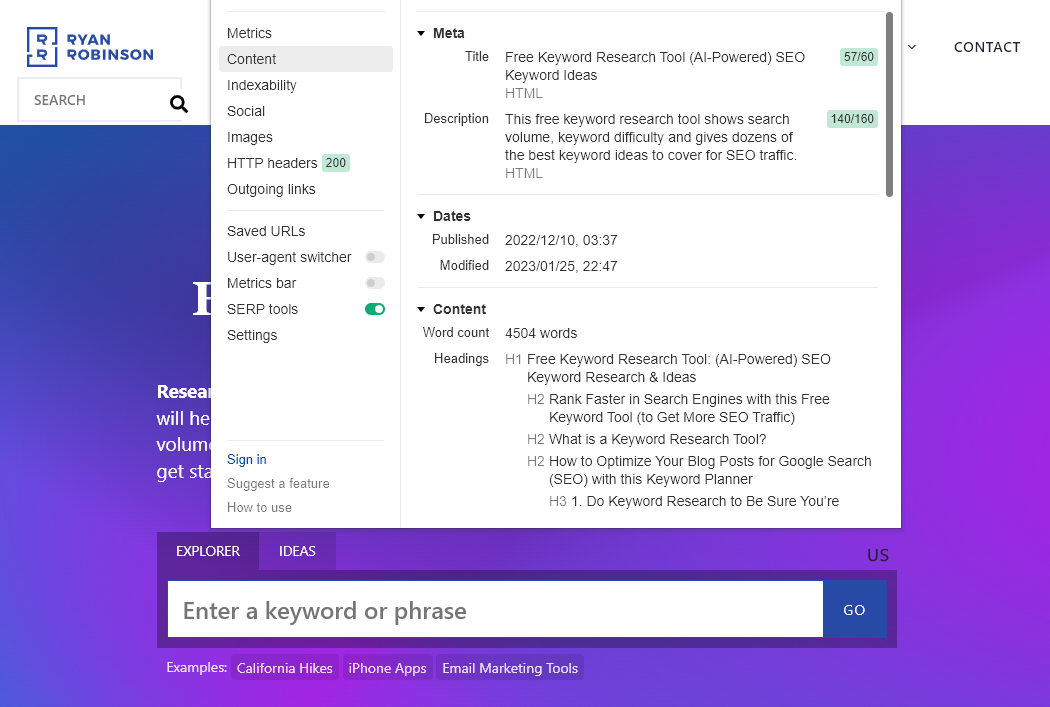Click the Ryan Robinson logo
Viewport: 1050px width, 707px height.
(x=89, y=46)
